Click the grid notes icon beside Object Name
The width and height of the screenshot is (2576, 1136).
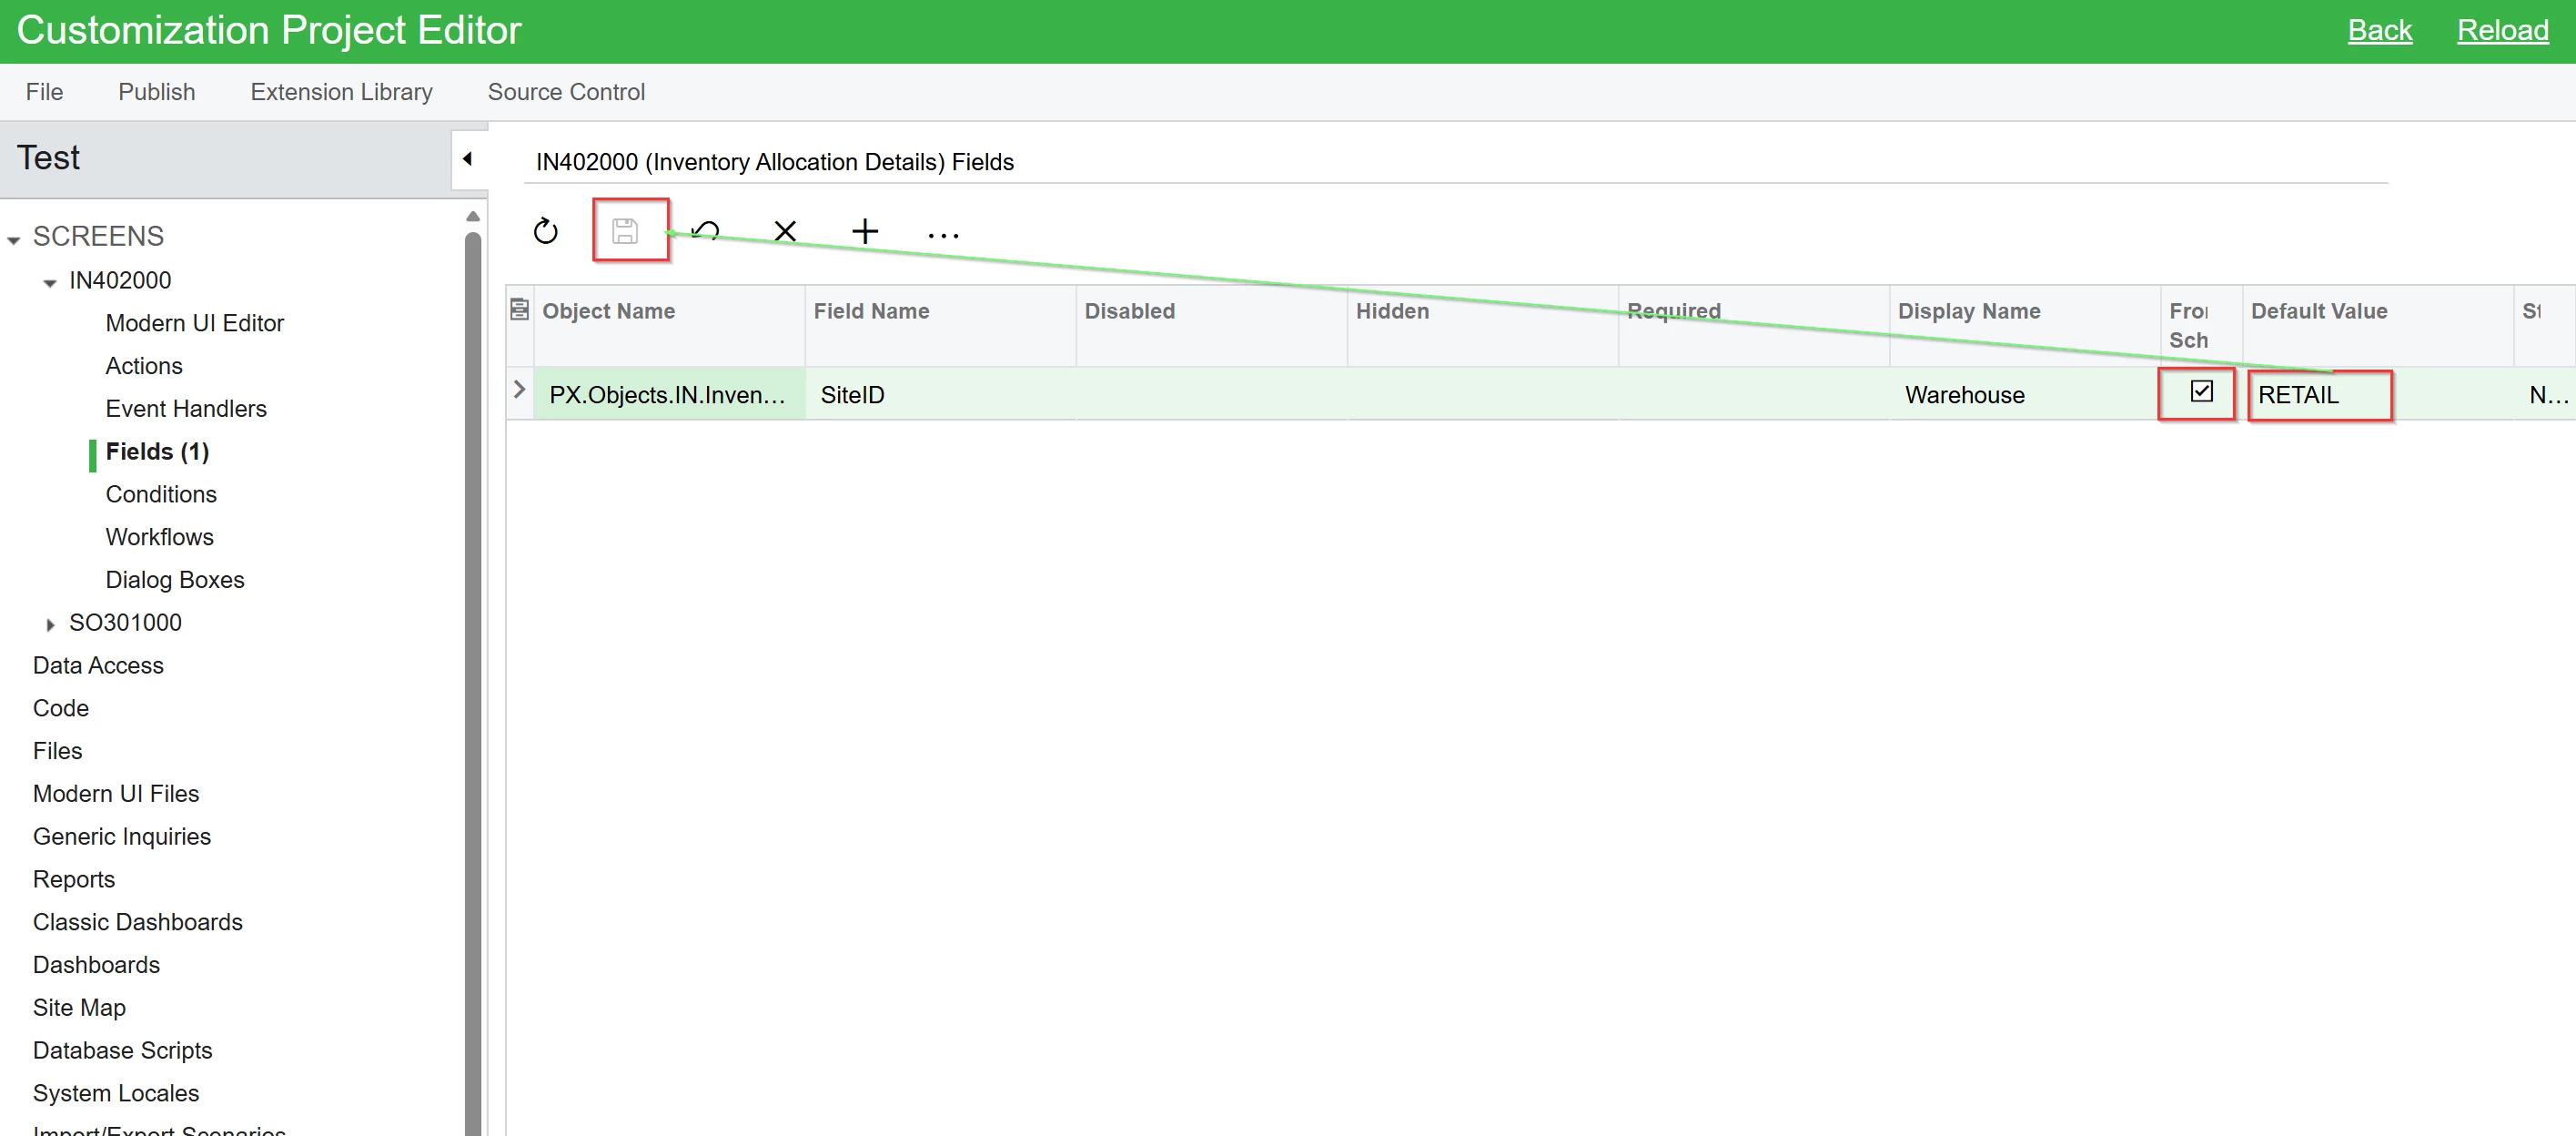click(x=519, y=310)
